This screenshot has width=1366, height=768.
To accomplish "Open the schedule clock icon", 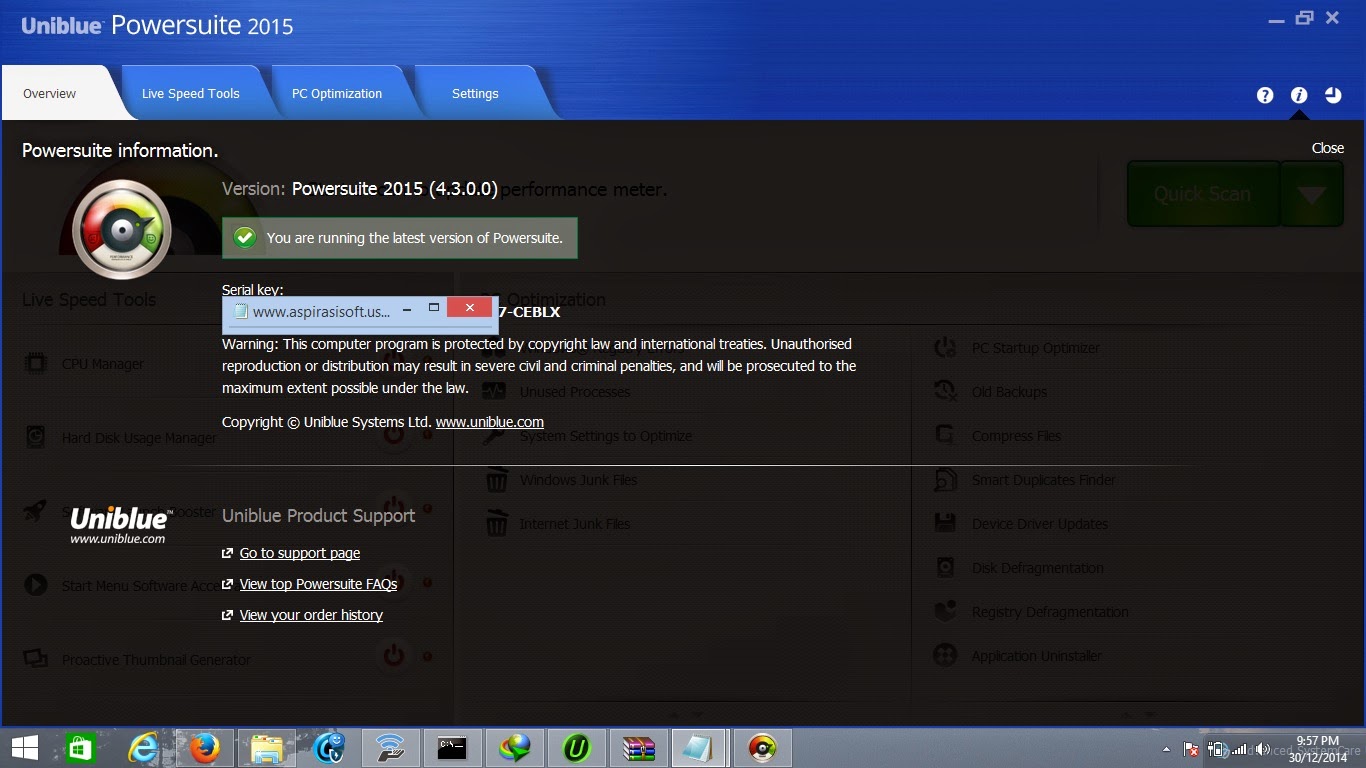I will click(x=1333, y=95).
